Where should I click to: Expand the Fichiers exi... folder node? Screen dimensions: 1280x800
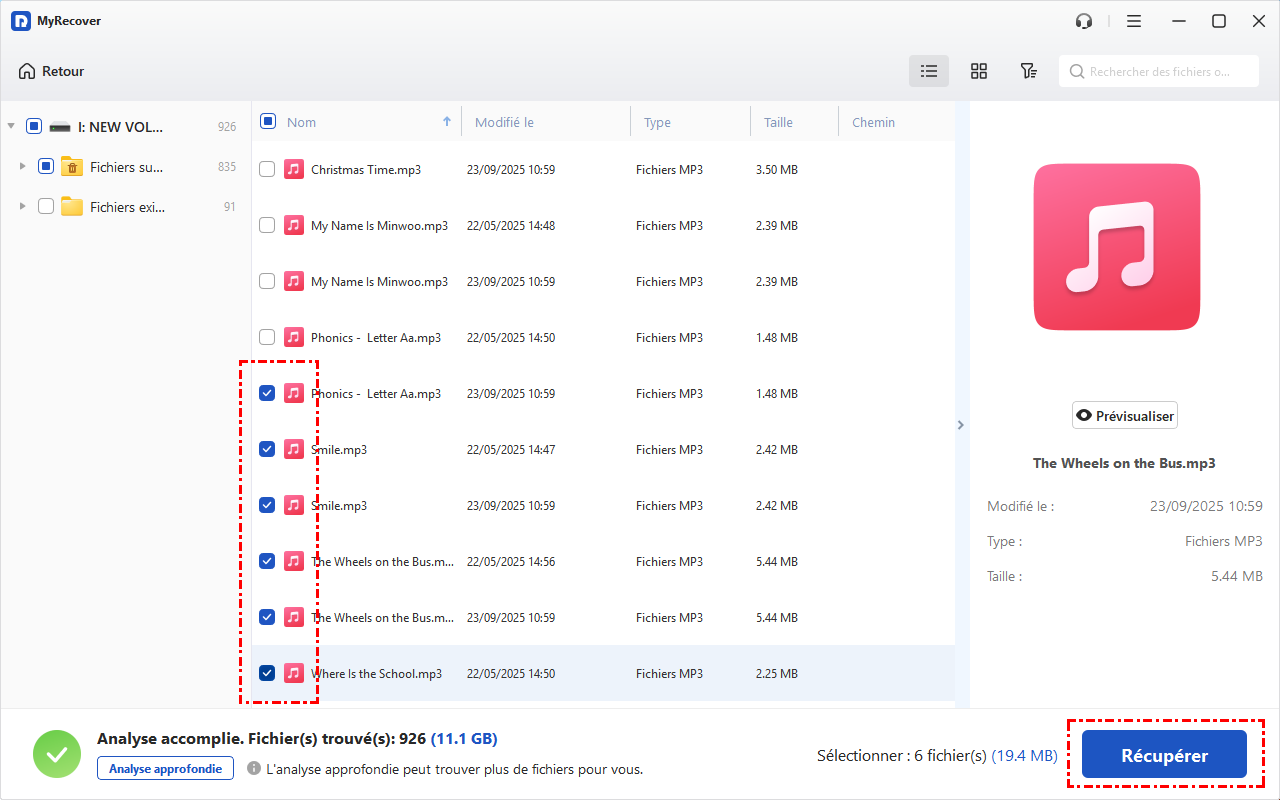[x=22, y=207]
